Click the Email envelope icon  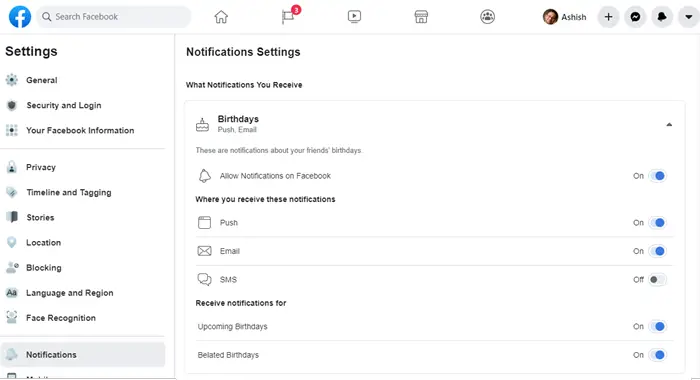point(204,251)
